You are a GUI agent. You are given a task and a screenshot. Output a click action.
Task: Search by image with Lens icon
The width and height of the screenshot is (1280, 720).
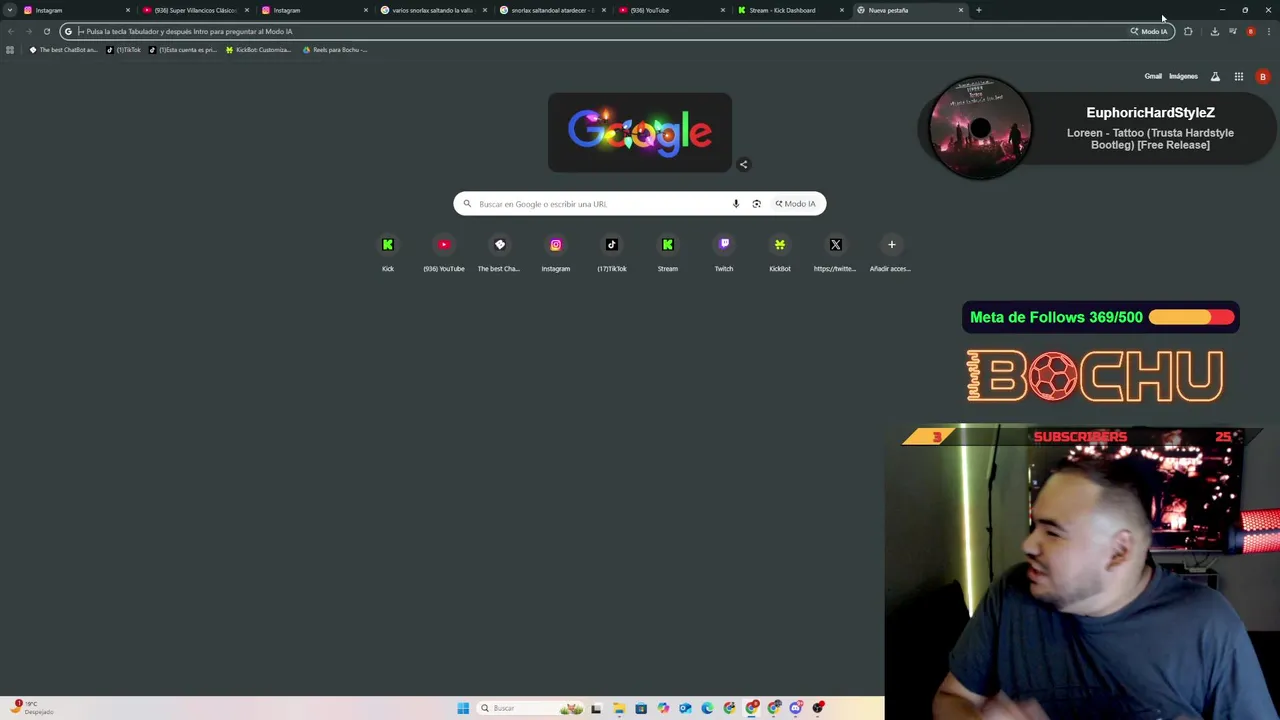pyautogui.click(x=757, y=204)
